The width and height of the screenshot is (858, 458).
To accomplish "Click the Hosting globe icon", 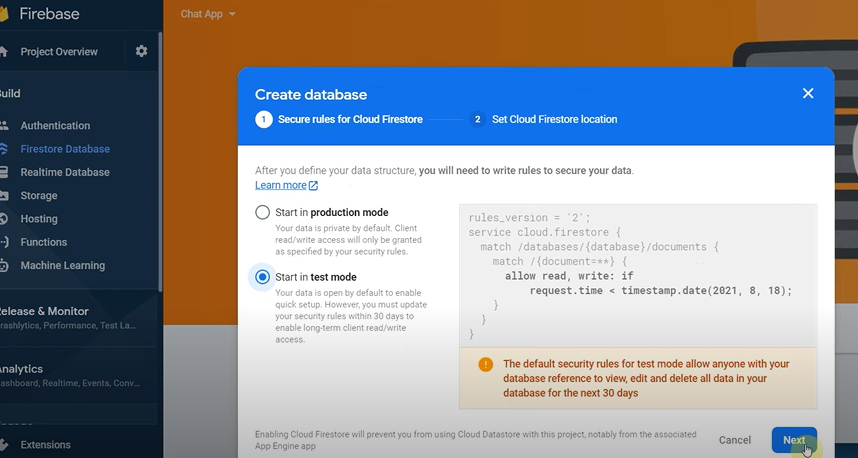I will [x=3, y=219].
